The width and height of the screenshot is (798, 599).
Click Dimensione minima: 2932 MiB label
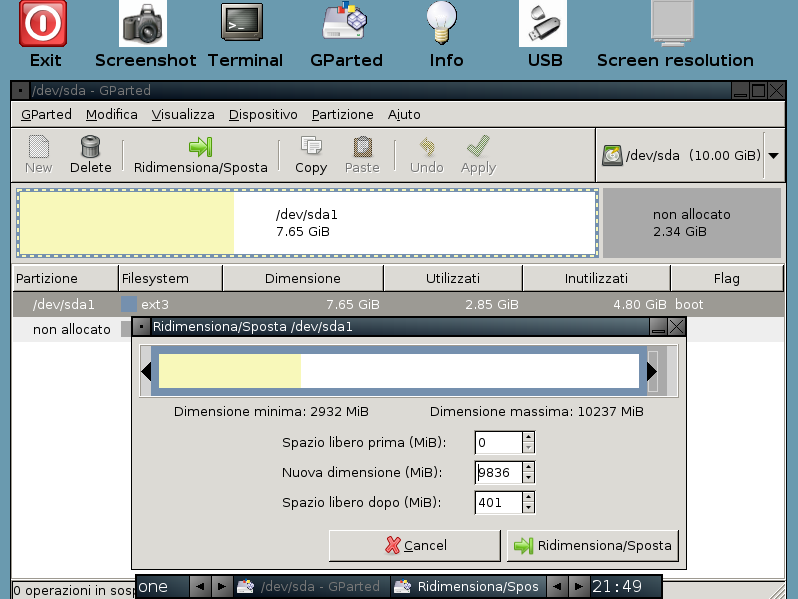point(271,411)
